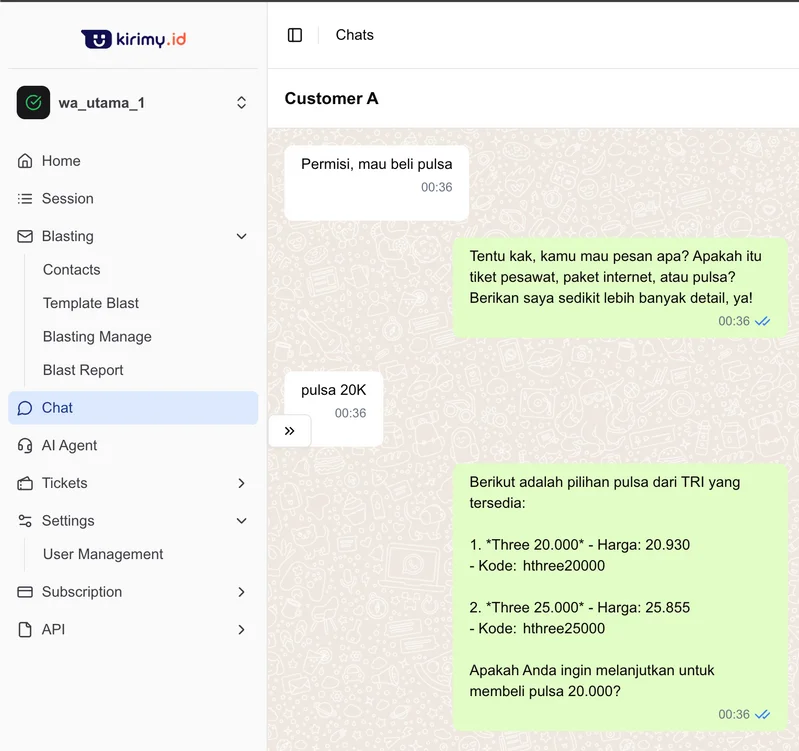This screenshot has width=799, height=751.
Task: Click the Blasting envelope icon
Action: (x=25, y=237)
